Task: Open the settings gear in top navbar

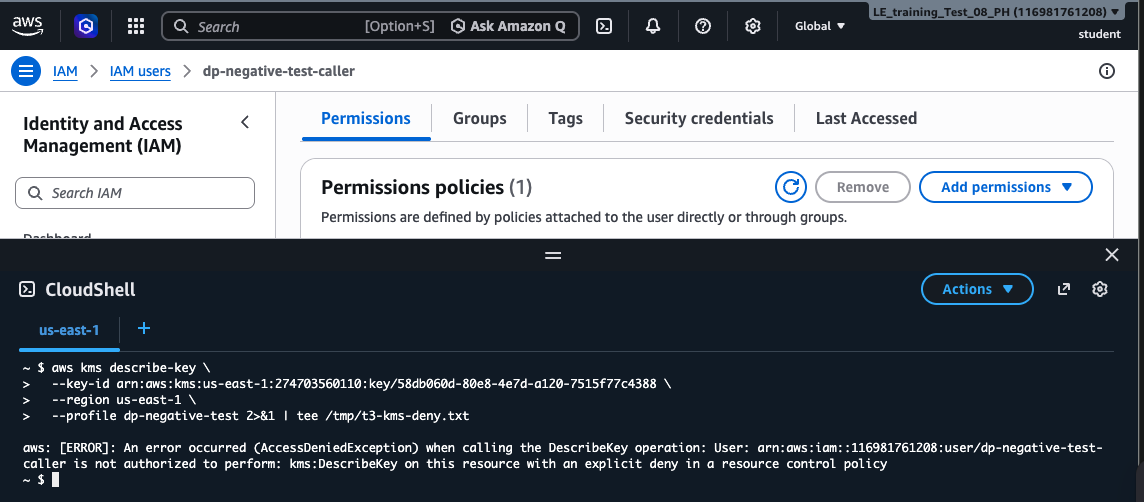Action: tap(752, 26)
